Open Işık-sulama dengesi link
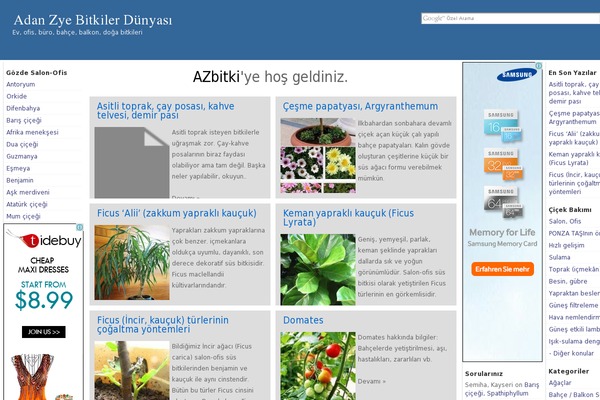This screenshot has width=600, height=400. 574,341
